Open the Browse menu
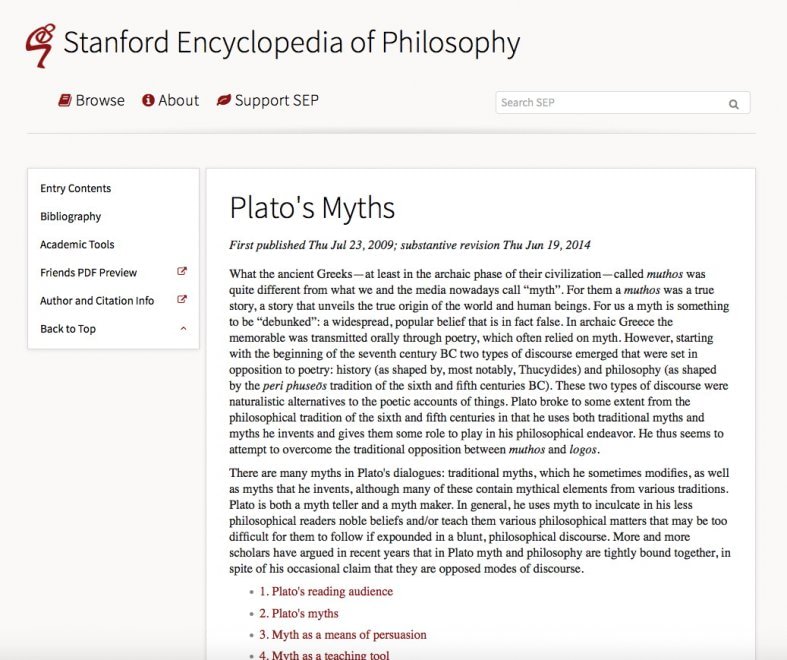 click(x=91, y=100)
